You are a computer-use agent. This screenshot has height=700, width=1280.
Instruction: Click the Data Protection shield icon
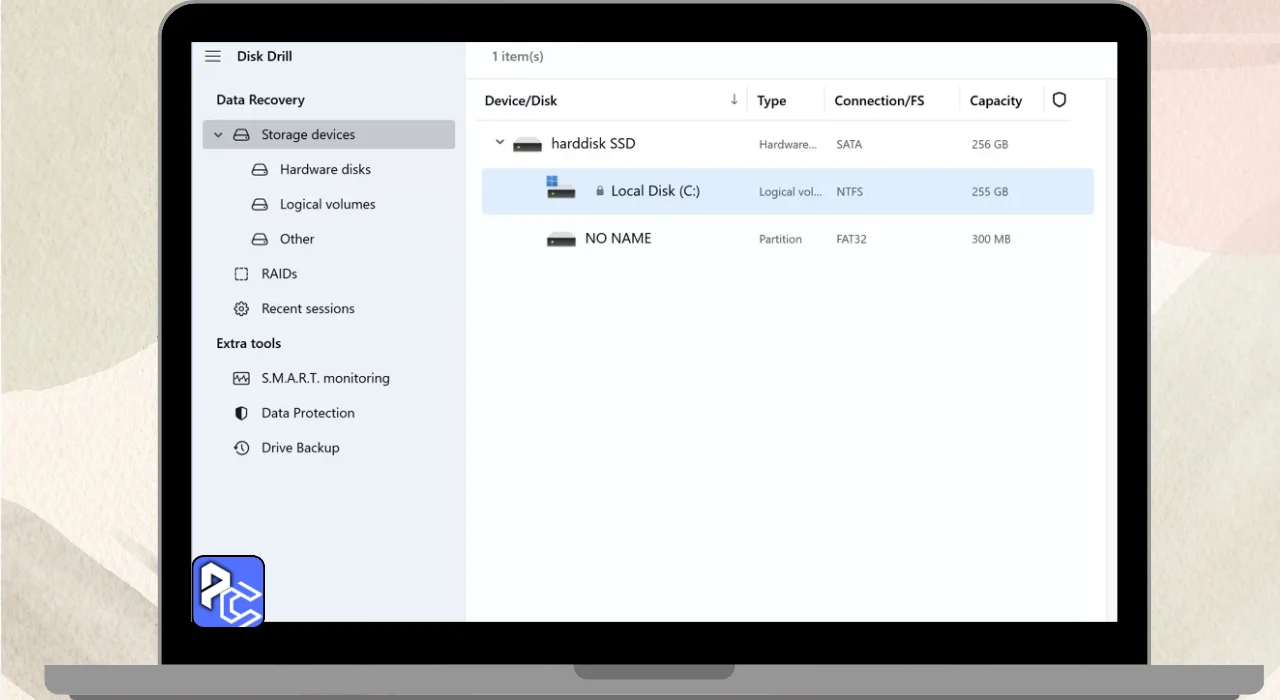tap(241, 413)
